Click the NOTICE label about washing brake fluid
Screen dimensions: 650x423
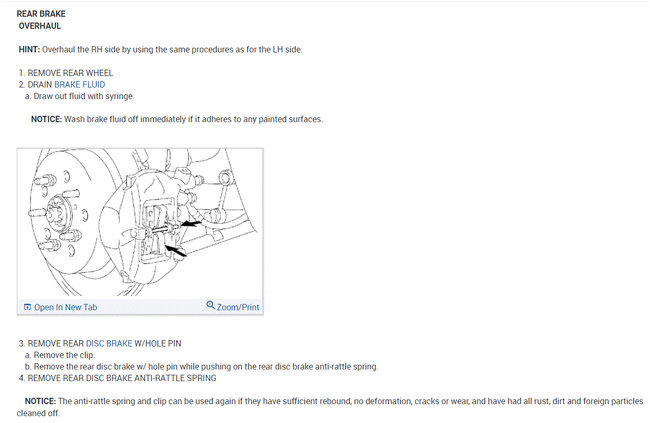pyautogui.click(x=46, y=119)
